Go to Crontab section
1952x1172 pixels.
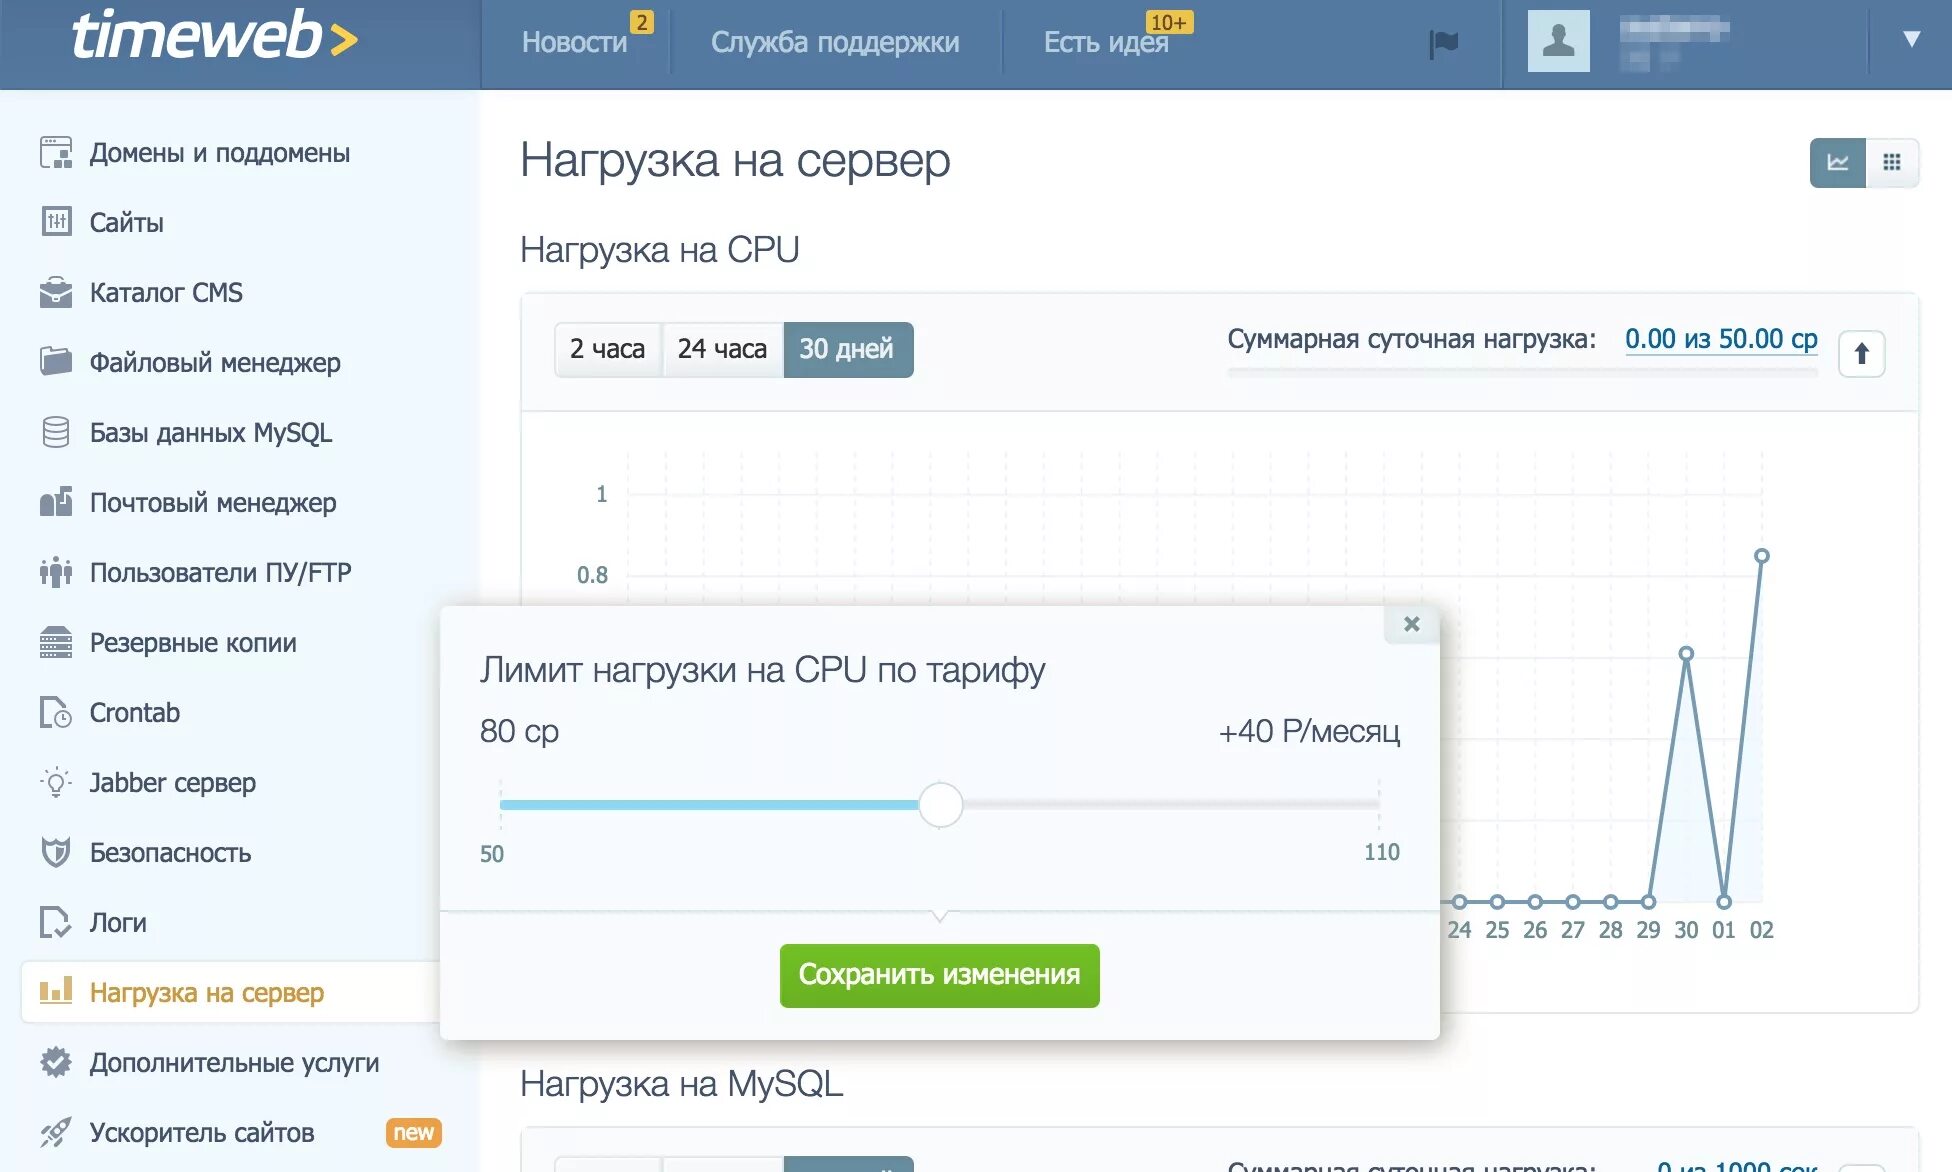pyautogui.click(x=135, y=712)
